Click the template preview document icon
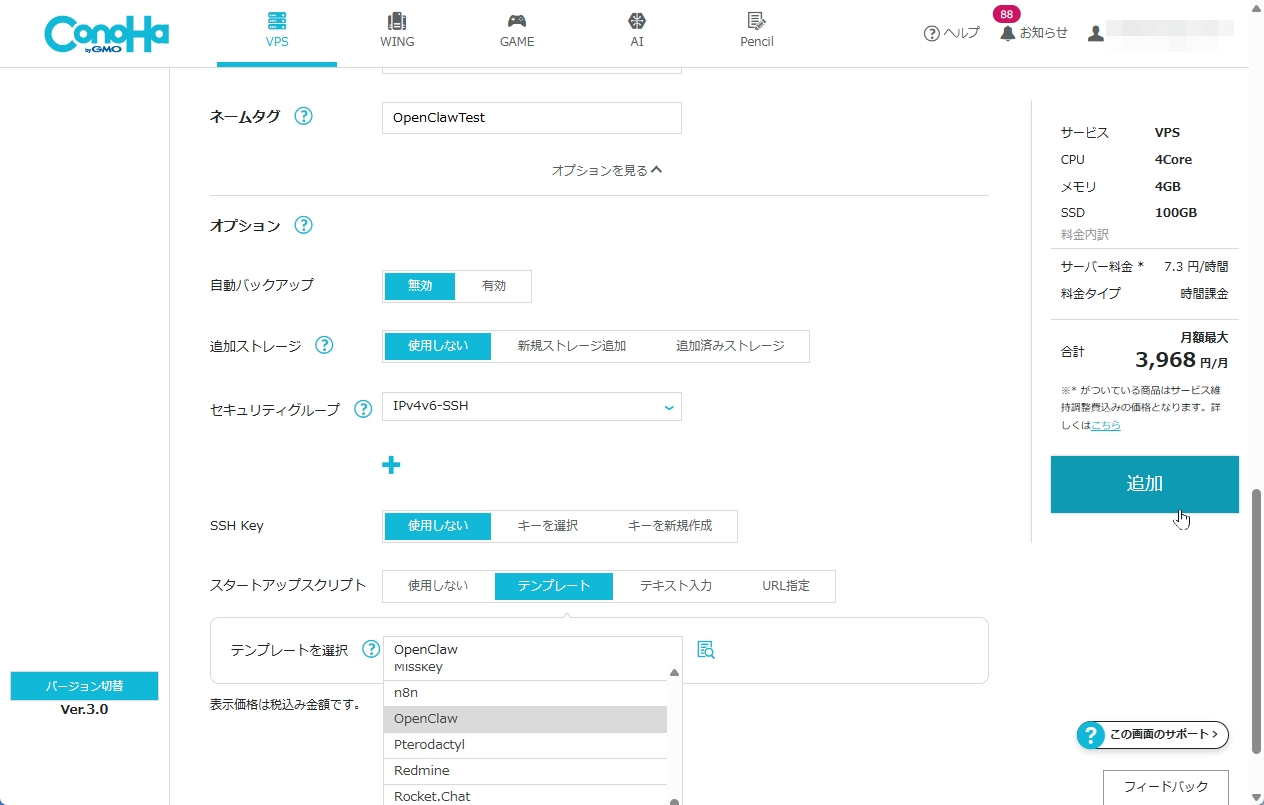The image size is (1264, 805). pos(706,649)
